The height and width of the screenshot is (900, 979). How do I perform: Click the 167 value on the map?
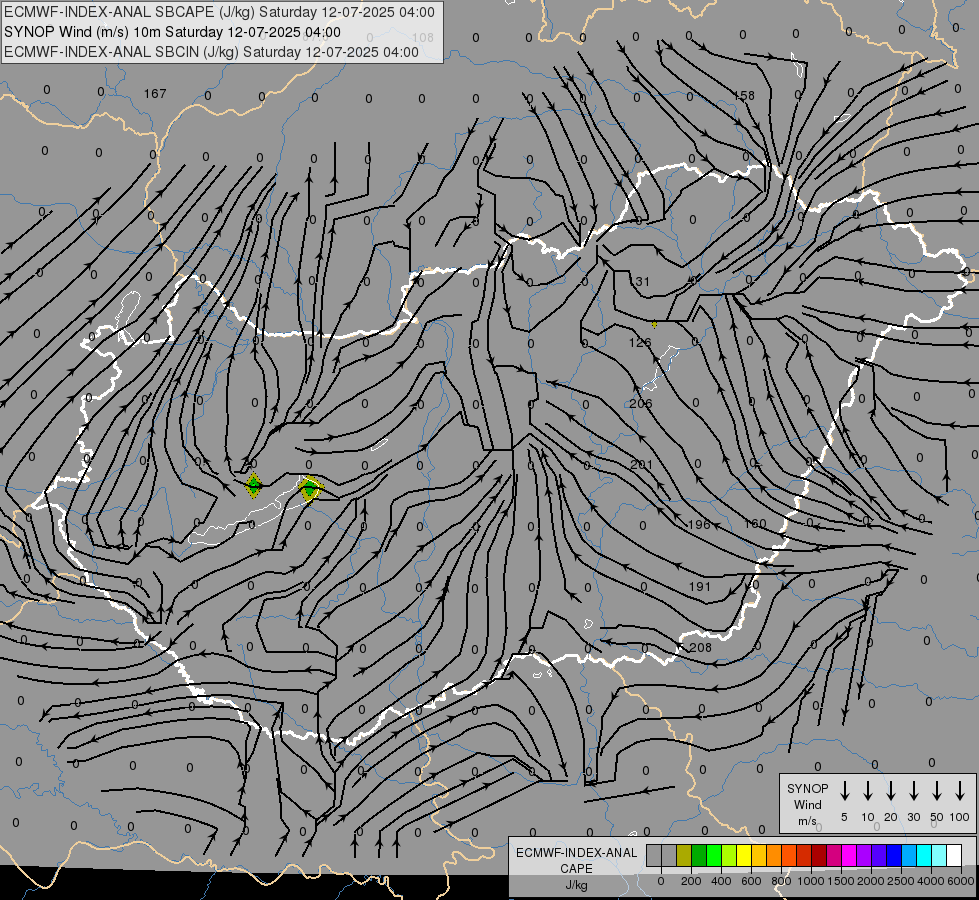coord(155,94)
